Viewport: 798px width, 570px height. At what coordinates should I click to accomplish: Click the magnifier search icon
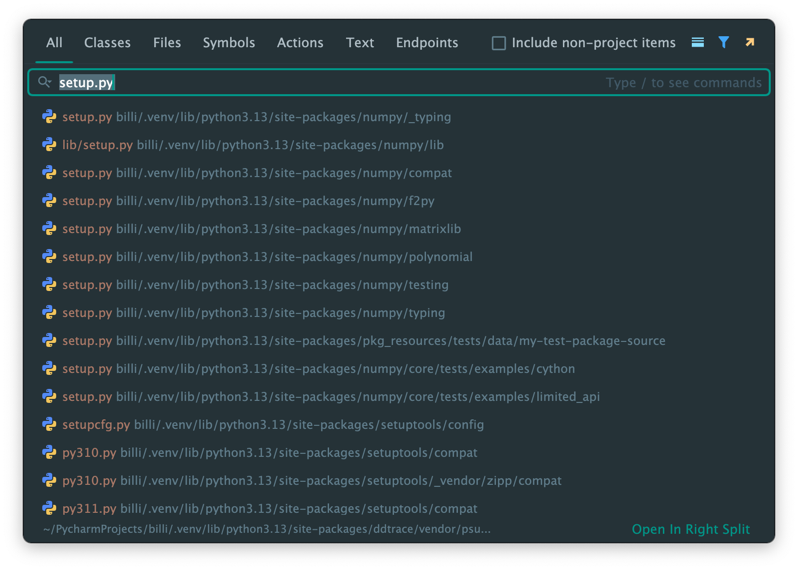pos(45,82)
